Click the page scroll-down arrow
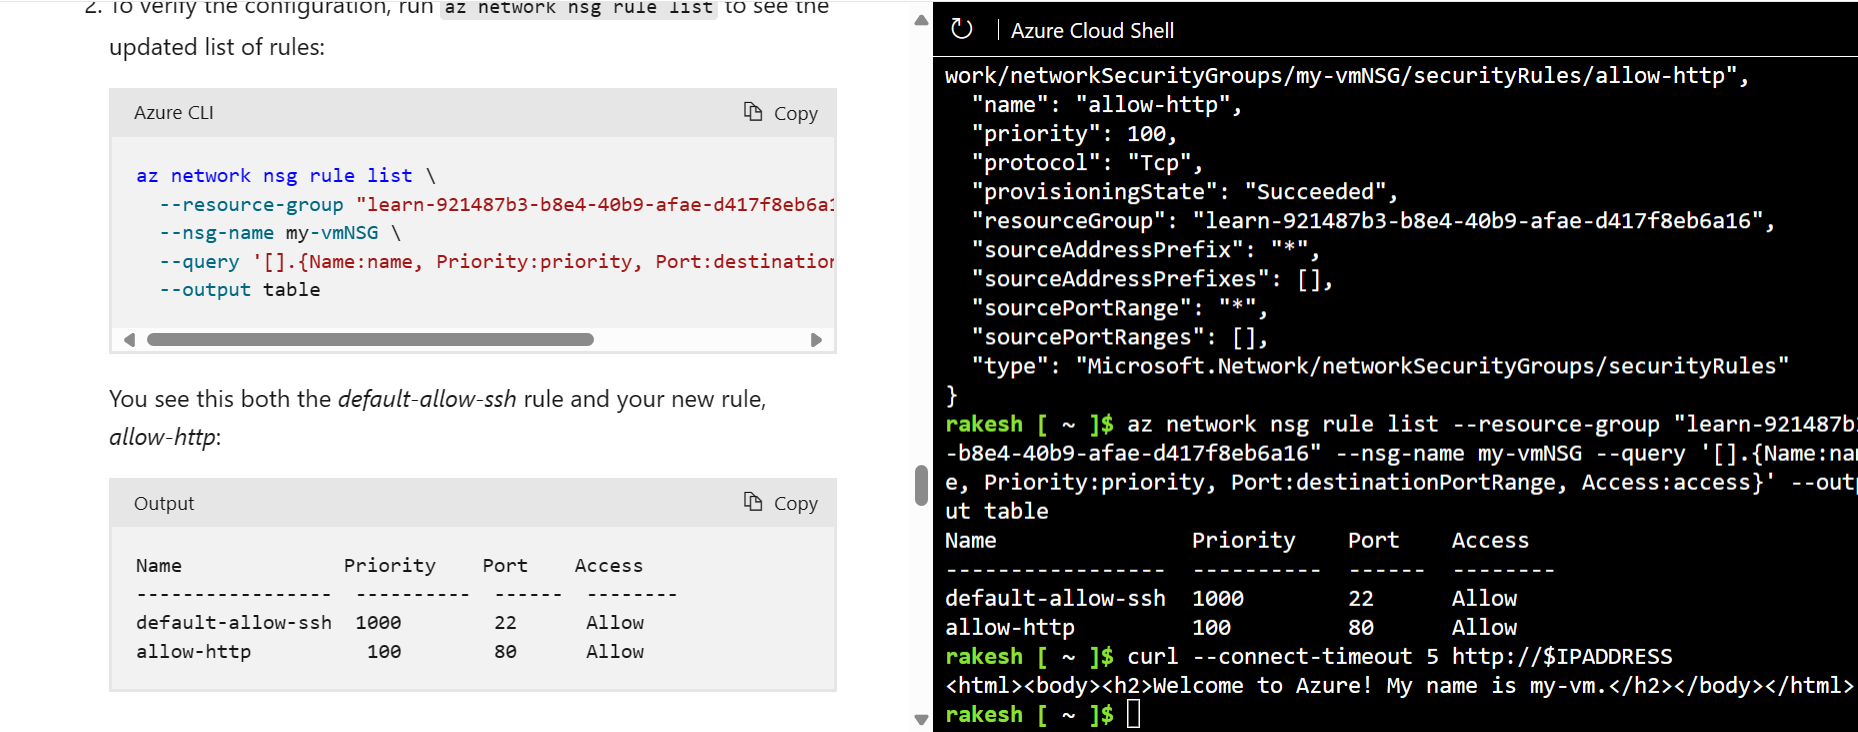1858x732 pixels. 921,719
